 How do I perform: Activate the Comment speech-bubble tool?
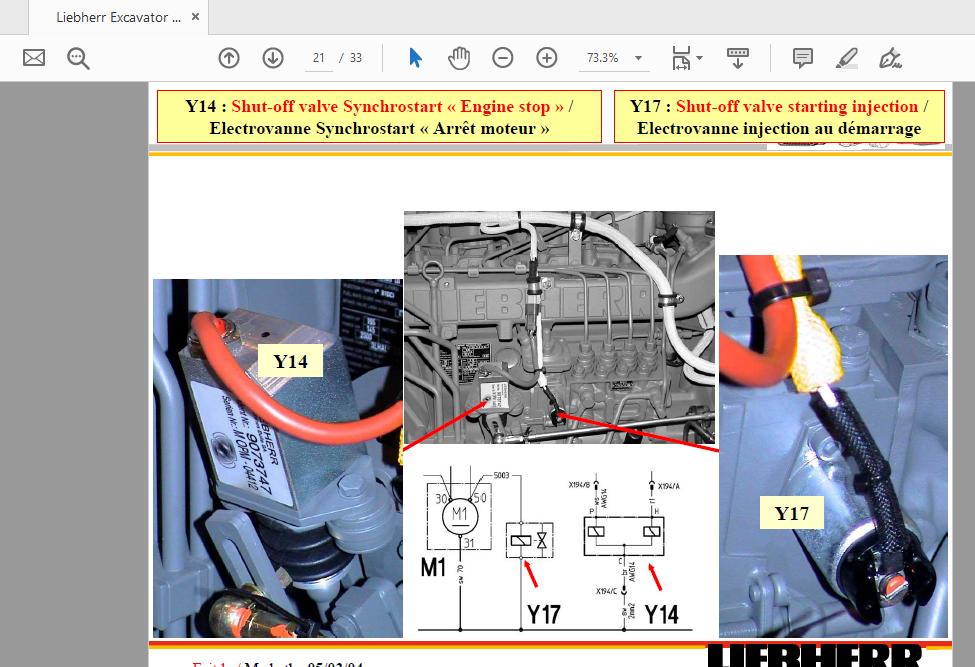tap(801, 58)
